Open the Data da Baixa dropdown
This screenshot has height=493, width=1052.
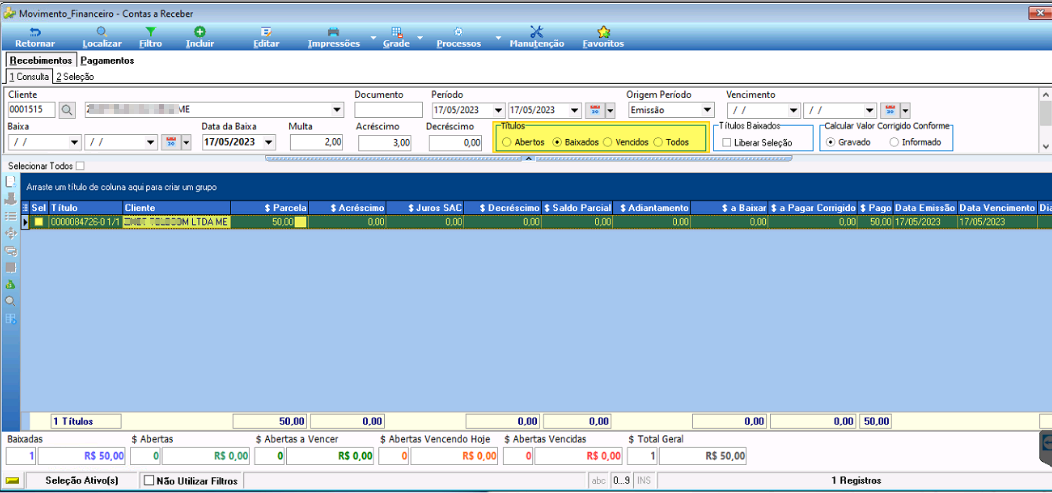tap(270, 142)
